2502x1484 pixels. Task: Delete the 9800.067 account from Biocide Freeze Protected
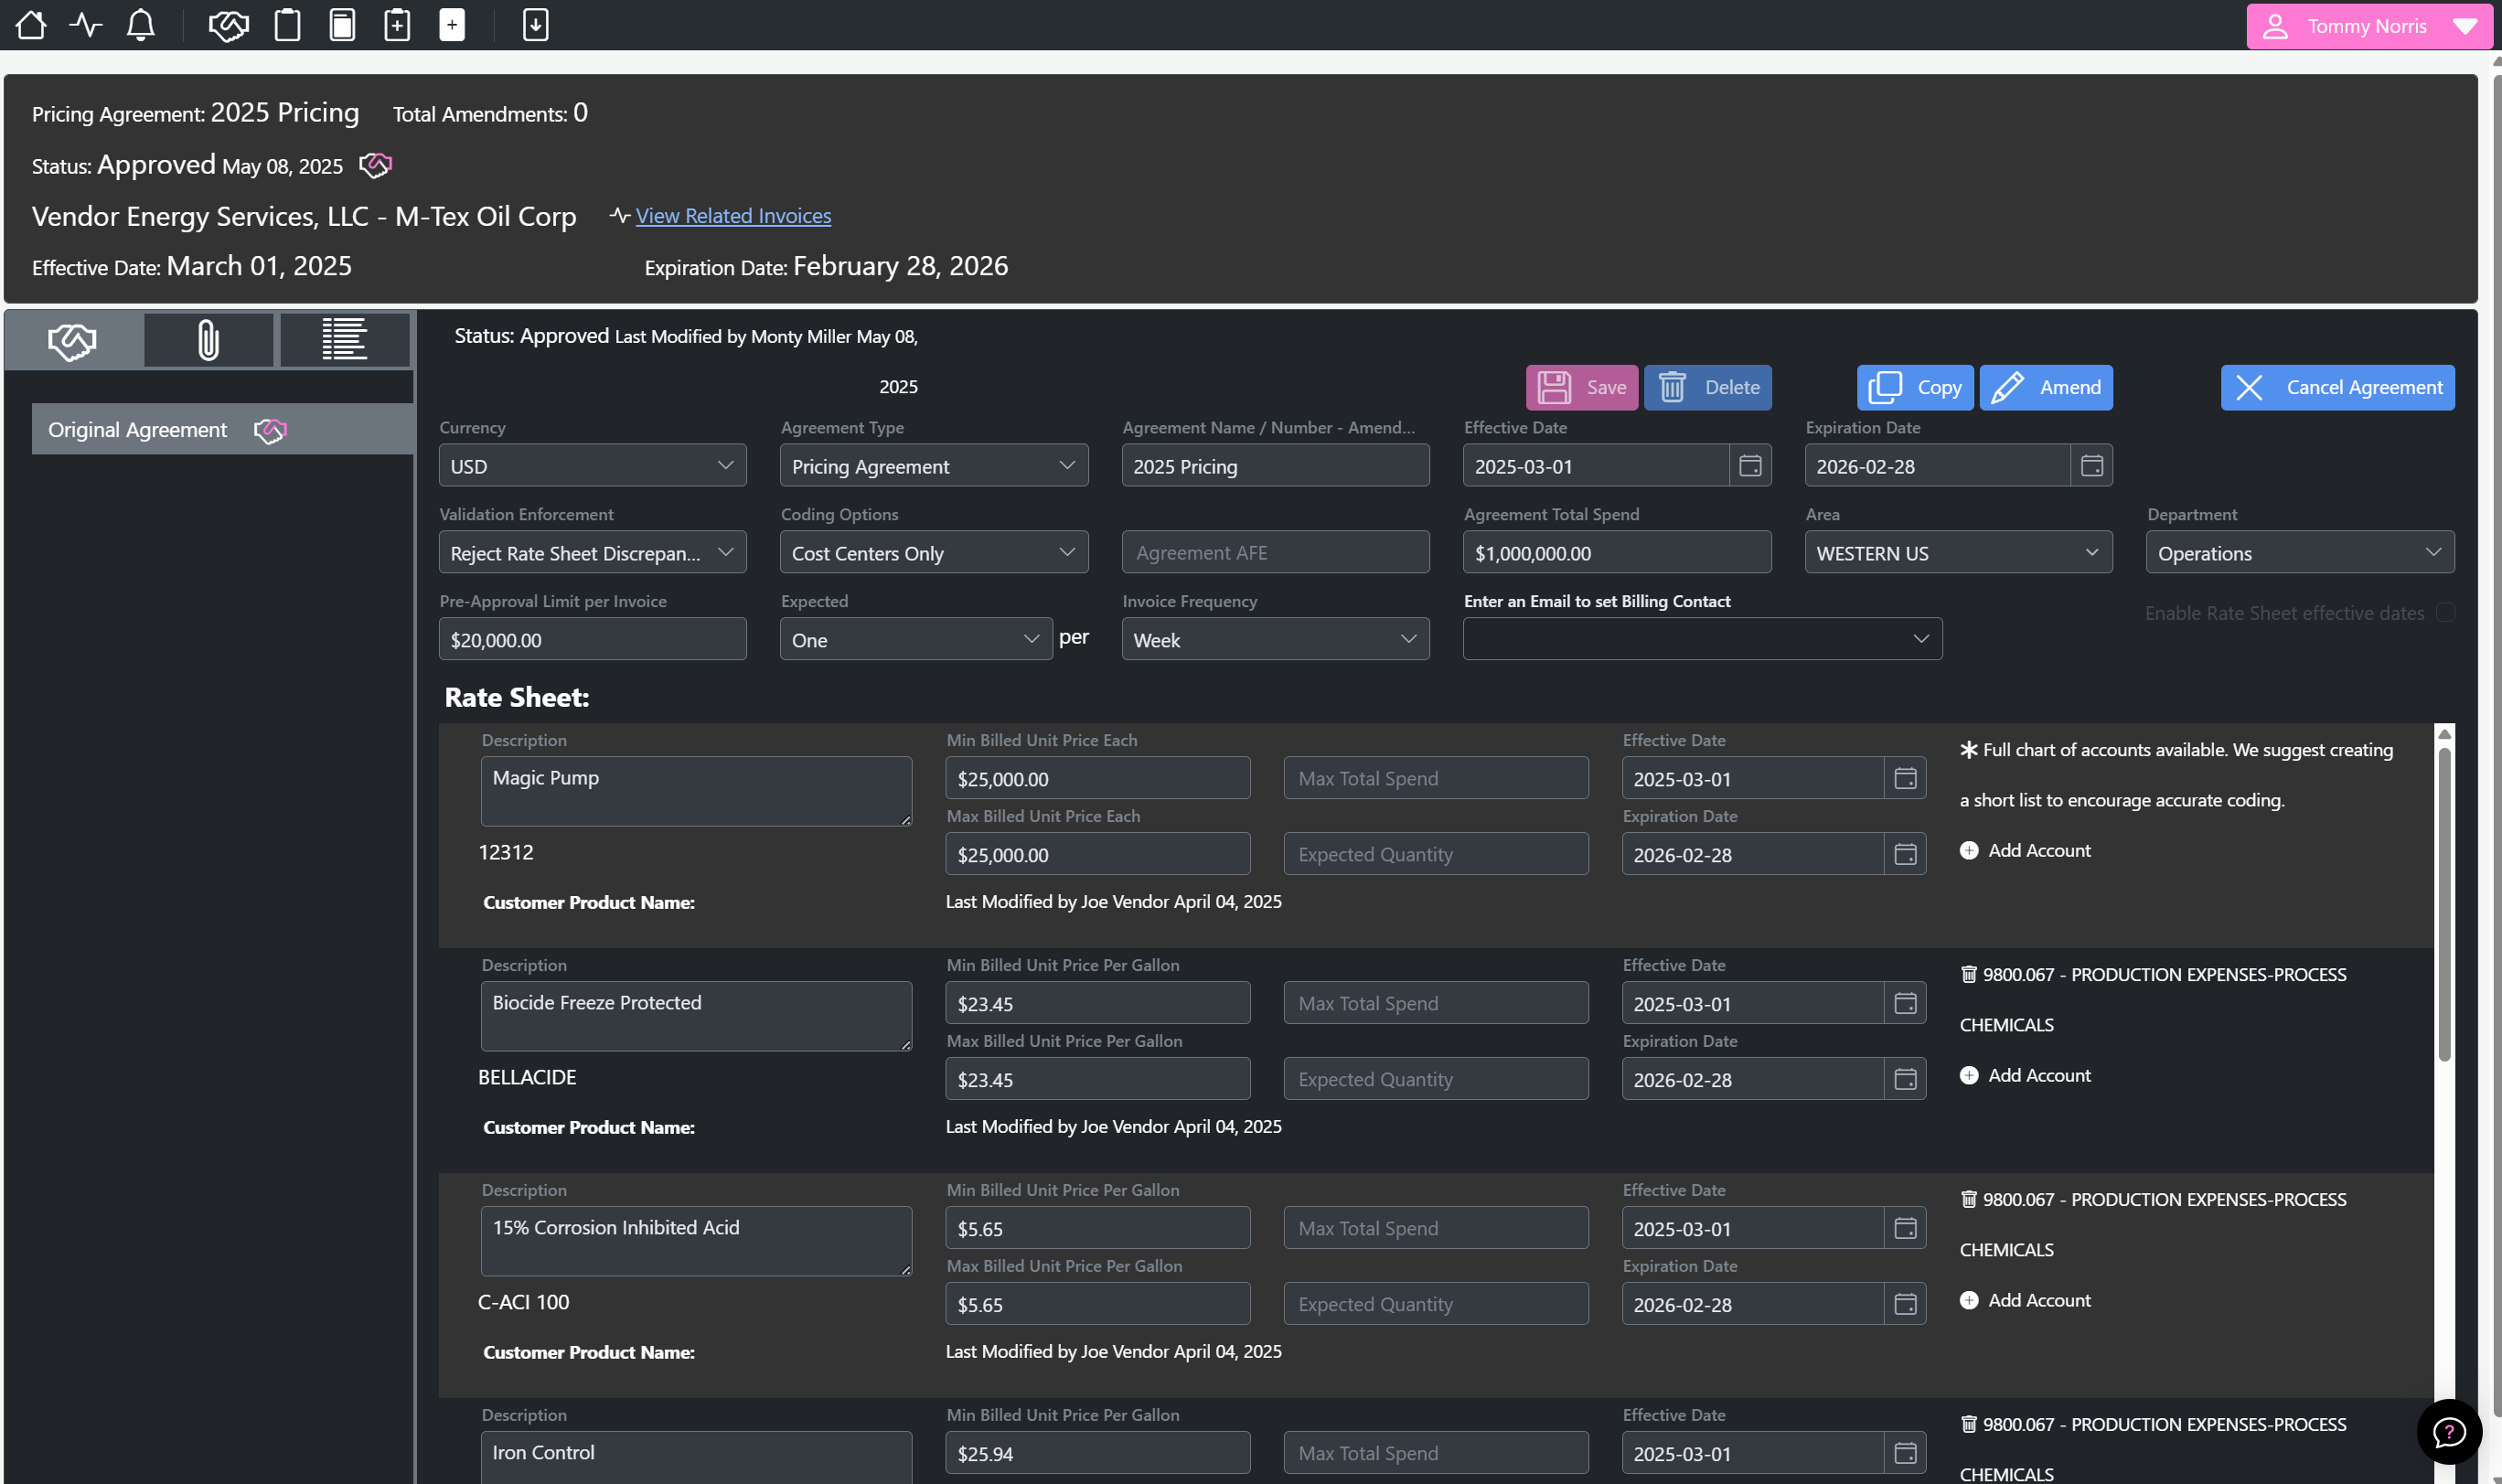(1968, 974)
